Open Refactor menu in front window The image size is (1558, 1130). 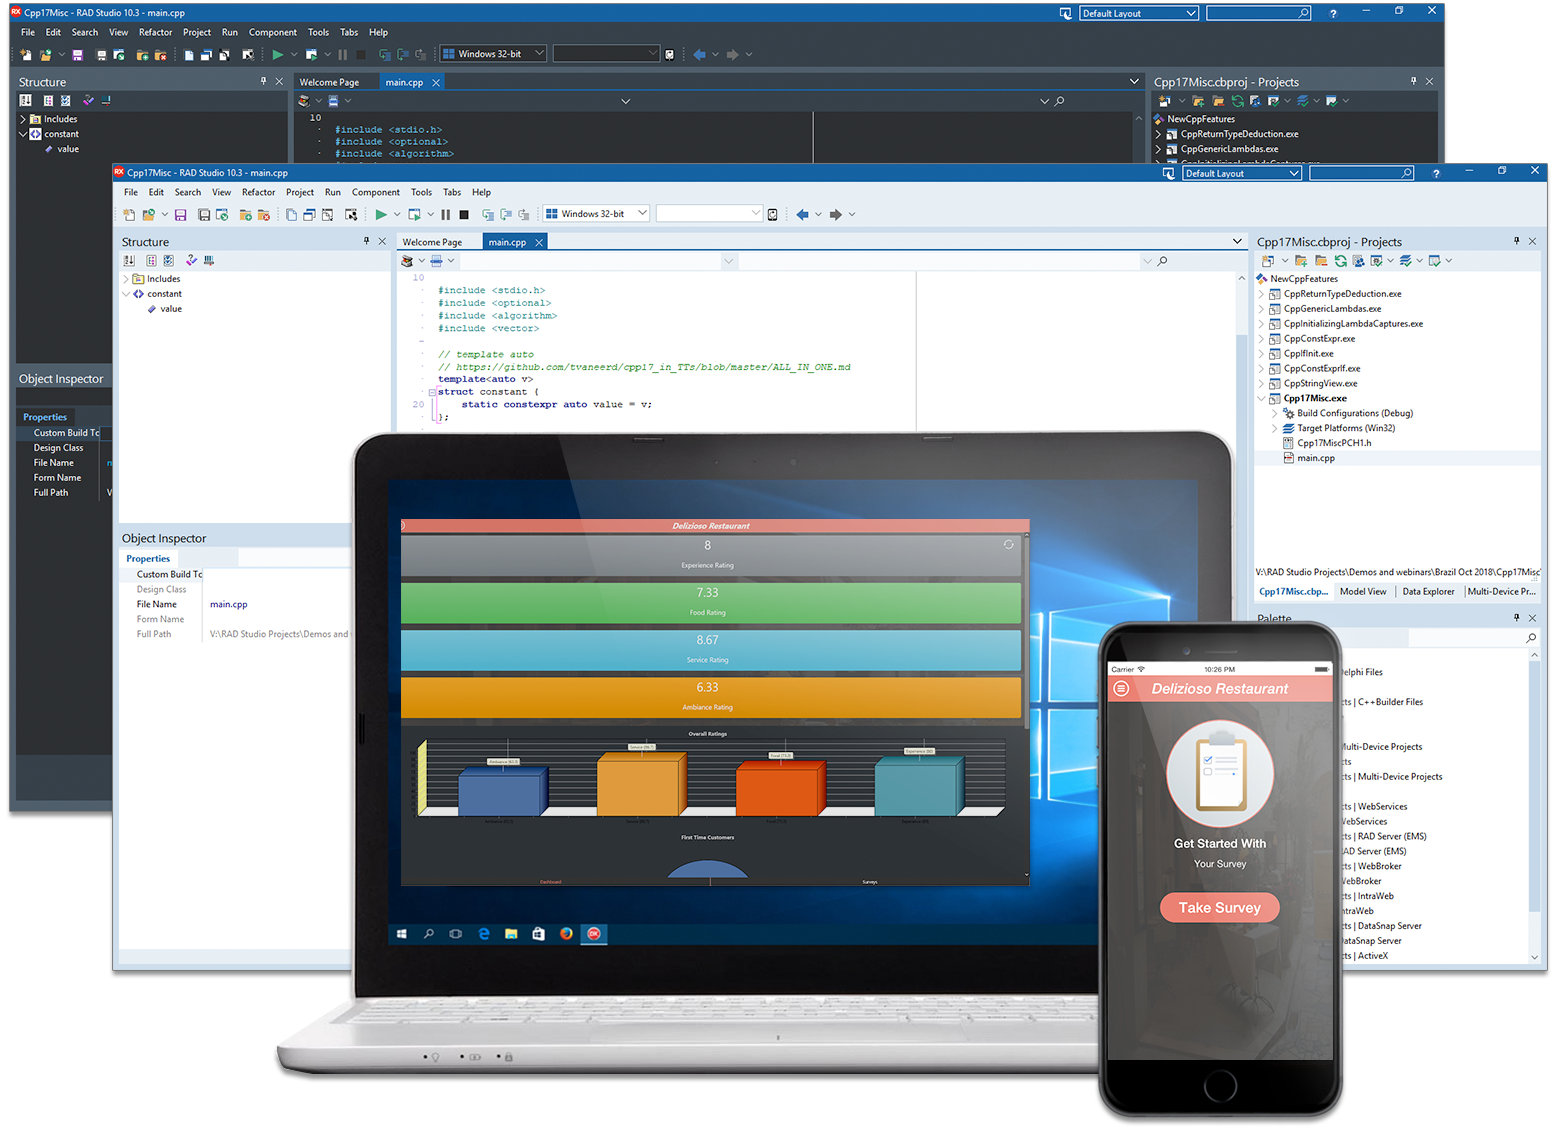pyautogui.click(x=258, y=192)
